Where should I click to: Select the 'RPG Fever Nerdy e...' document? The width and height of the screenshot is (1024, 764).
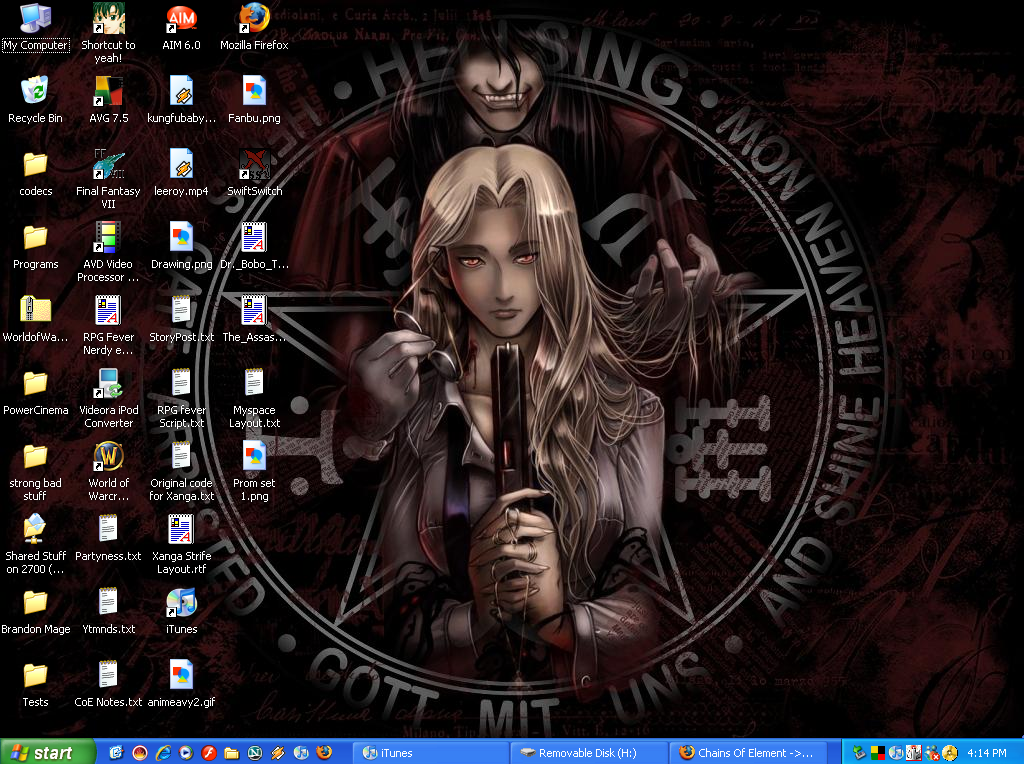coord(108,324)
